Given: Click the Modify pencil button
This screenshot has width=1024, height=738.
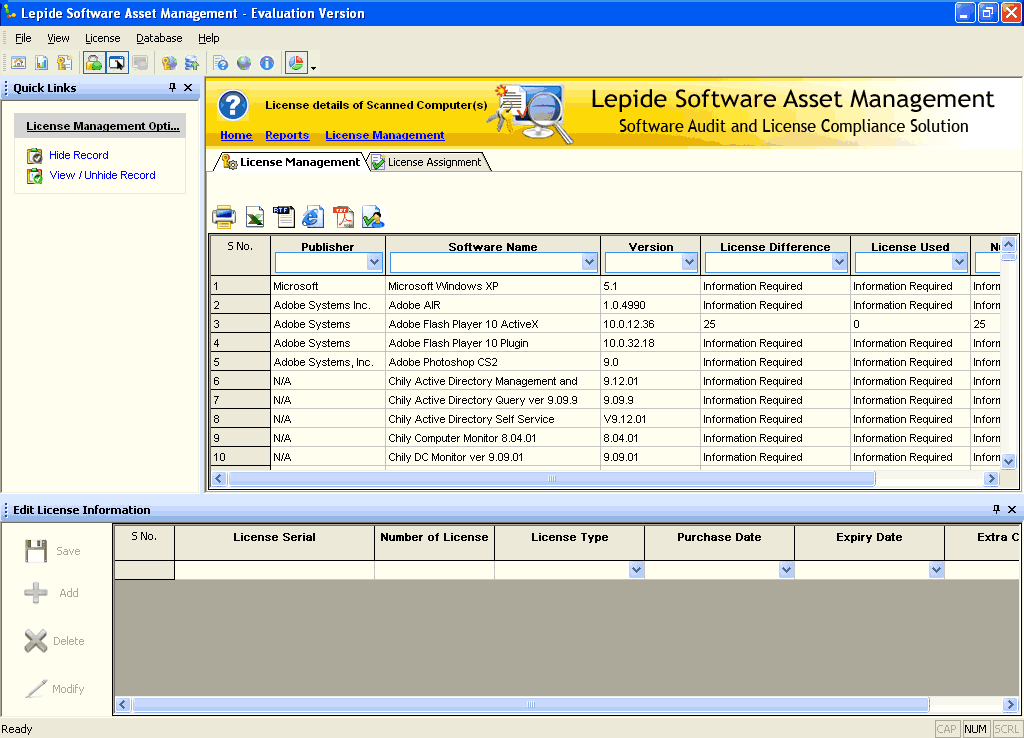Looking at the screenshot, I should [54, 689].
